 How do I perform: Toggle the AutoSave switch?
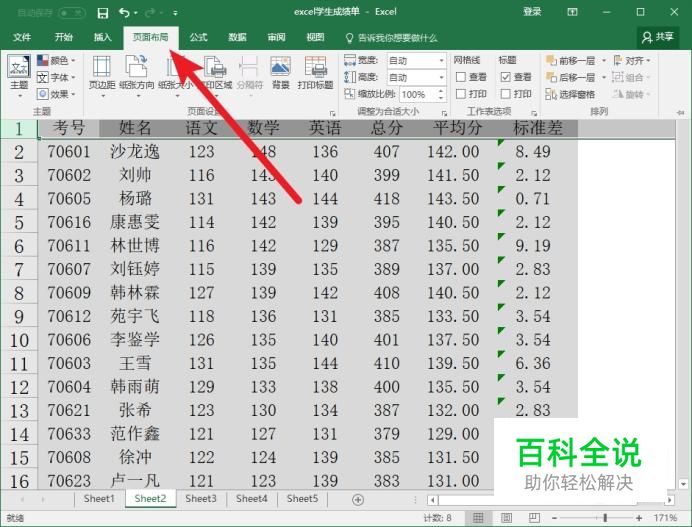(71, 13)
